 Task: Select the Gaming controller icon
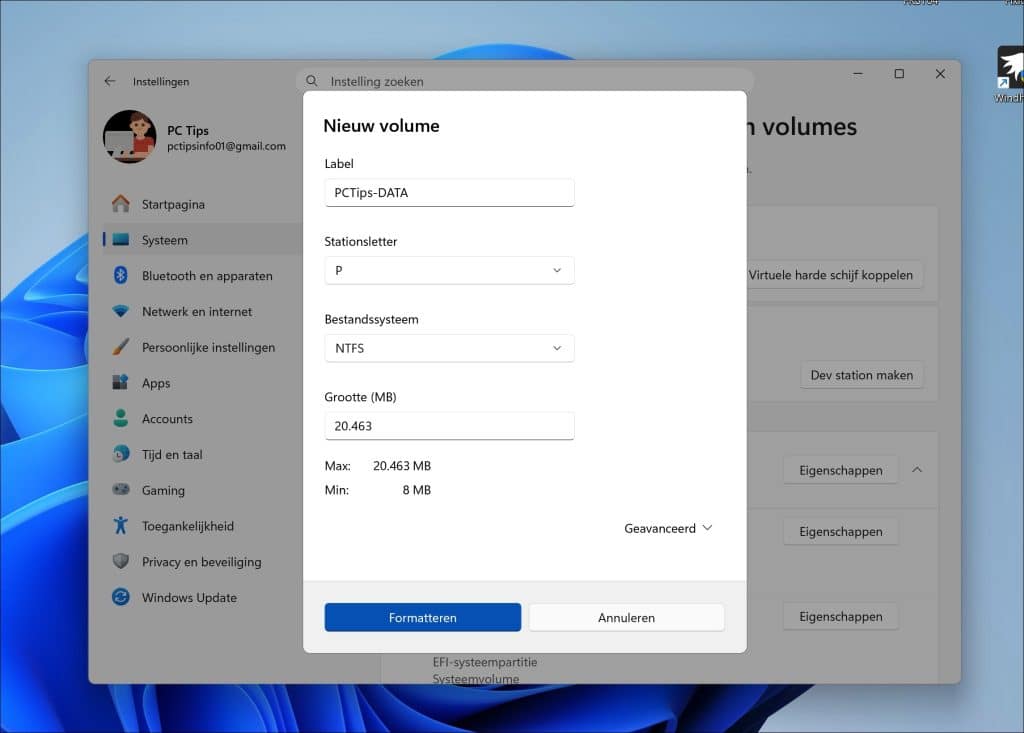point(121,490)
